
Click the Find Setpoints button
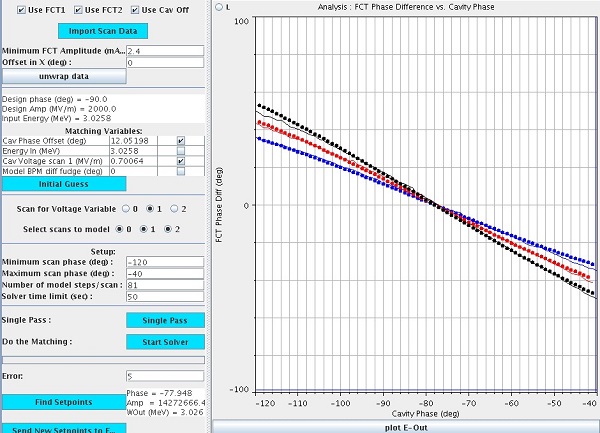coord(63,402)
